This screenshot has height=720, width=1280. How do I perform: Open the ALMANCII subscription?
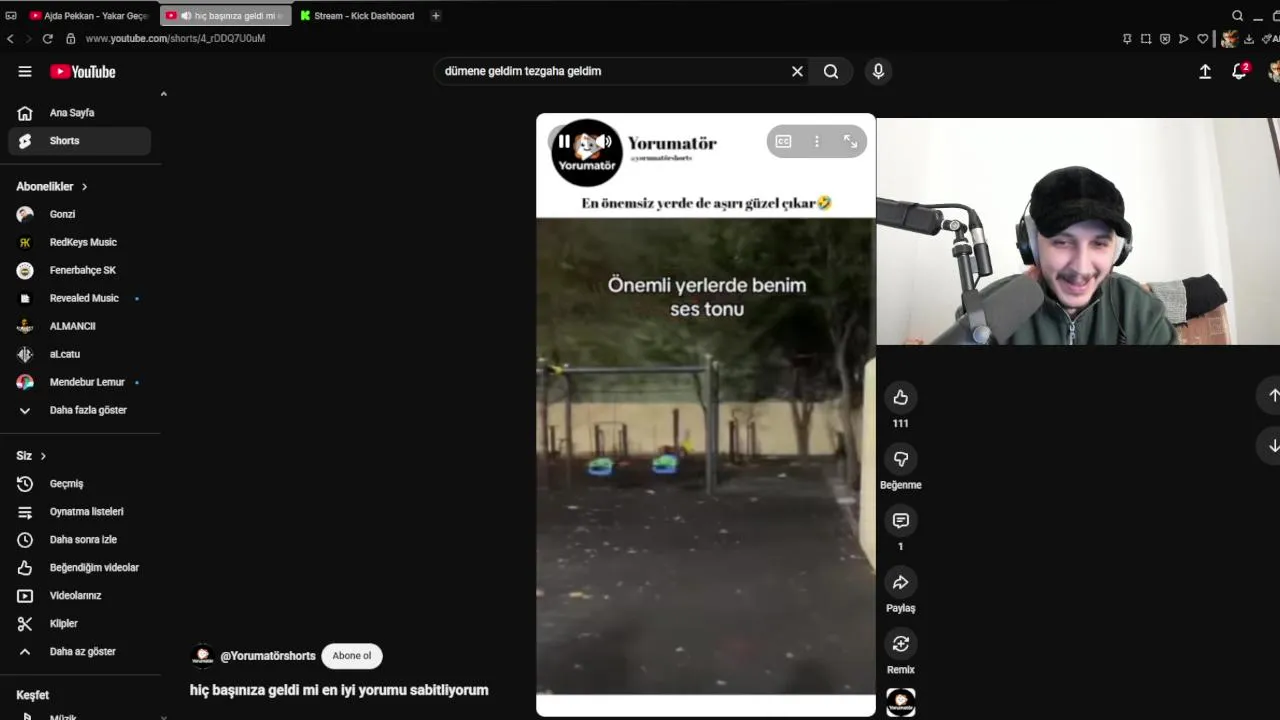click(80, 326)
